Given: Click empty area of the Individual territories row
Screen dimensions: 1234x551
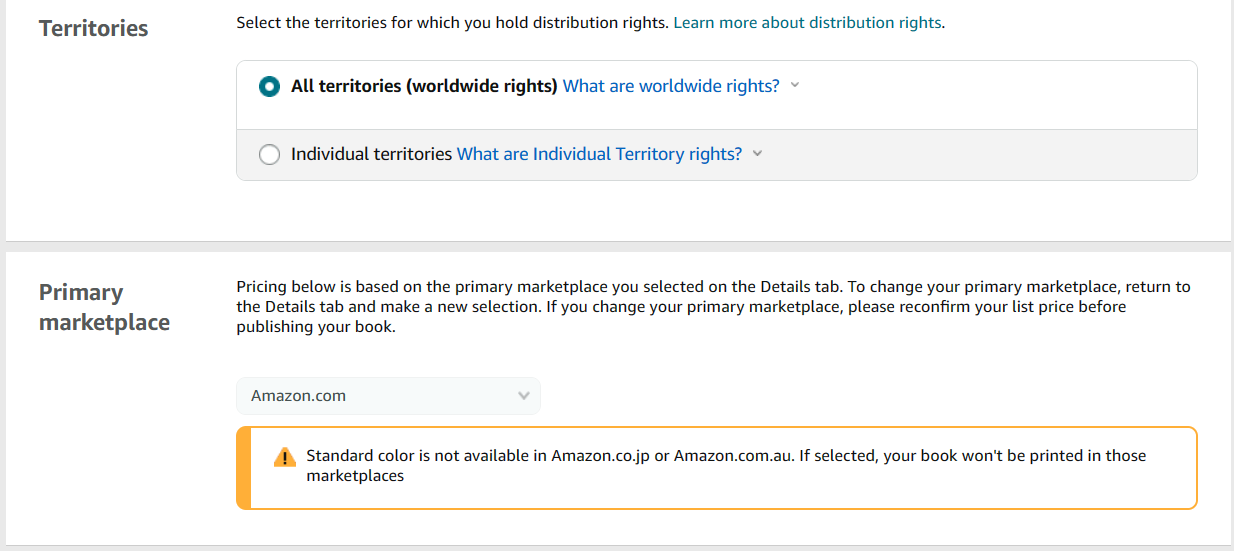Looking at the screenshot, I should pos(980,155).
